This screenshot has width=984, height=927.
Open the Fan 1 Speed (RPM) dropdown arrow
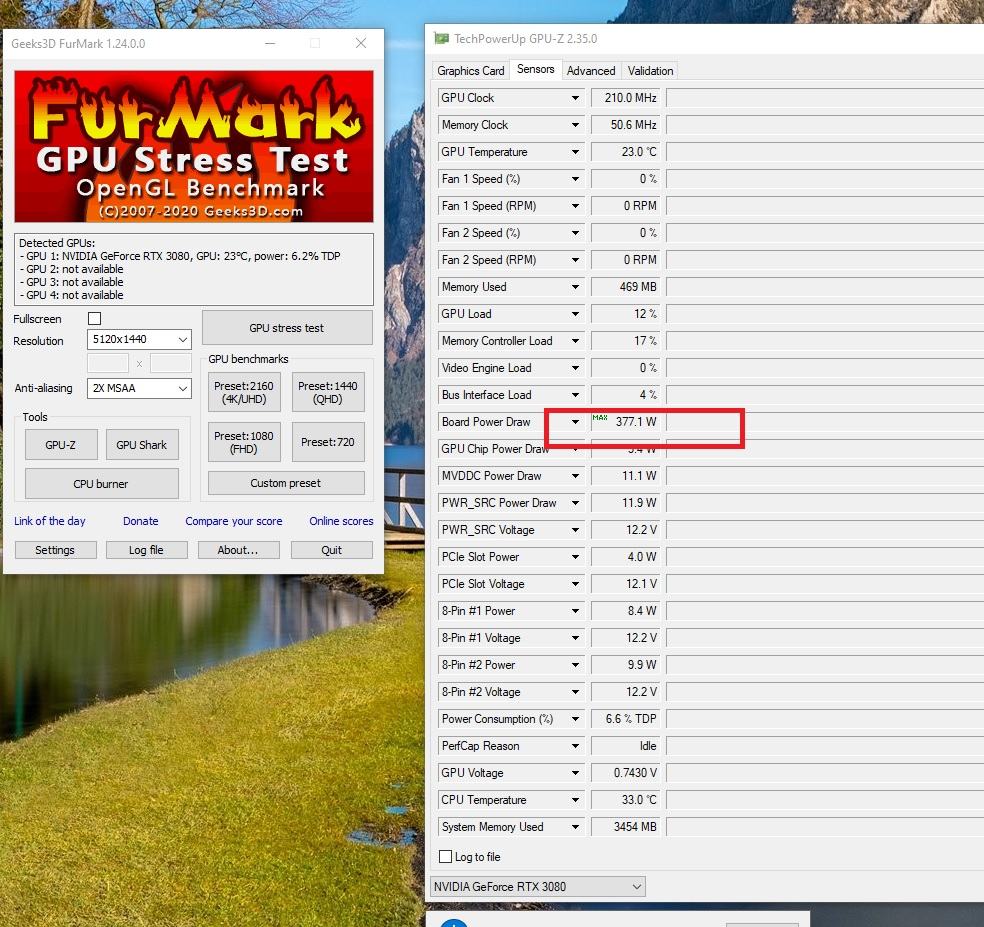575,206
